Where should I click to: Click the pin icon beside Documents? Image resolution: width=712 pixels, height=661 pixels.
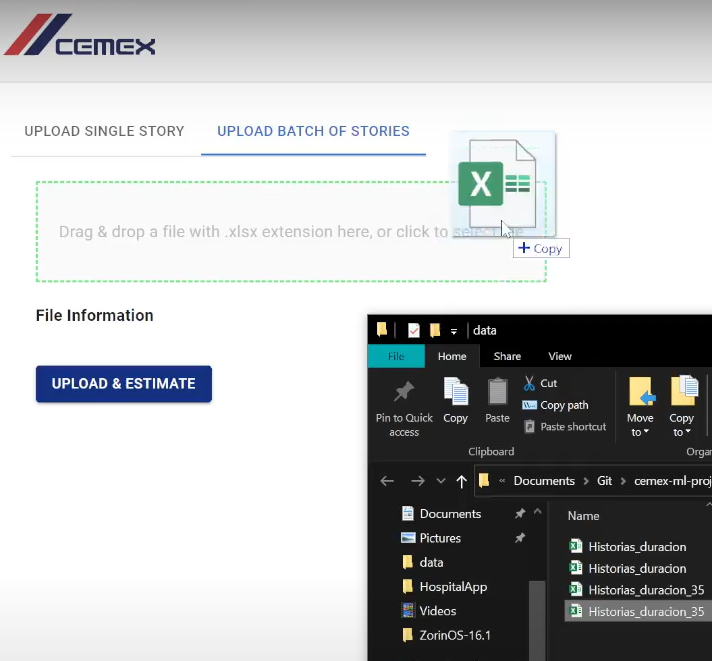(x=520, y=513)
